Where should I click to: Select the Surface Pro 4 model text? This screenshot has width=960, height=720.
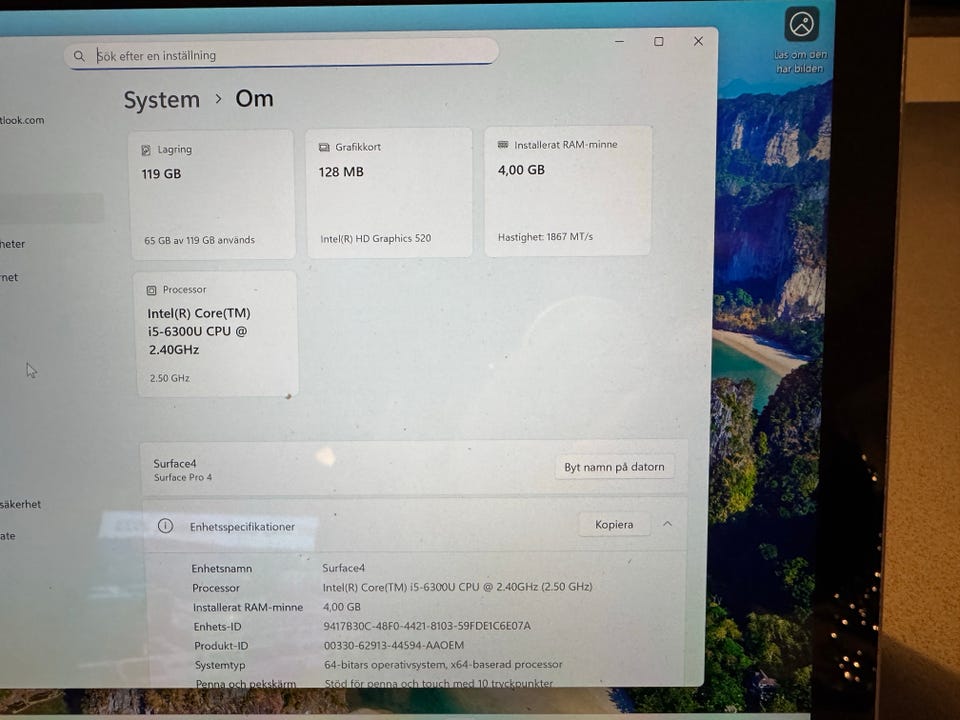tap(182, 478)
